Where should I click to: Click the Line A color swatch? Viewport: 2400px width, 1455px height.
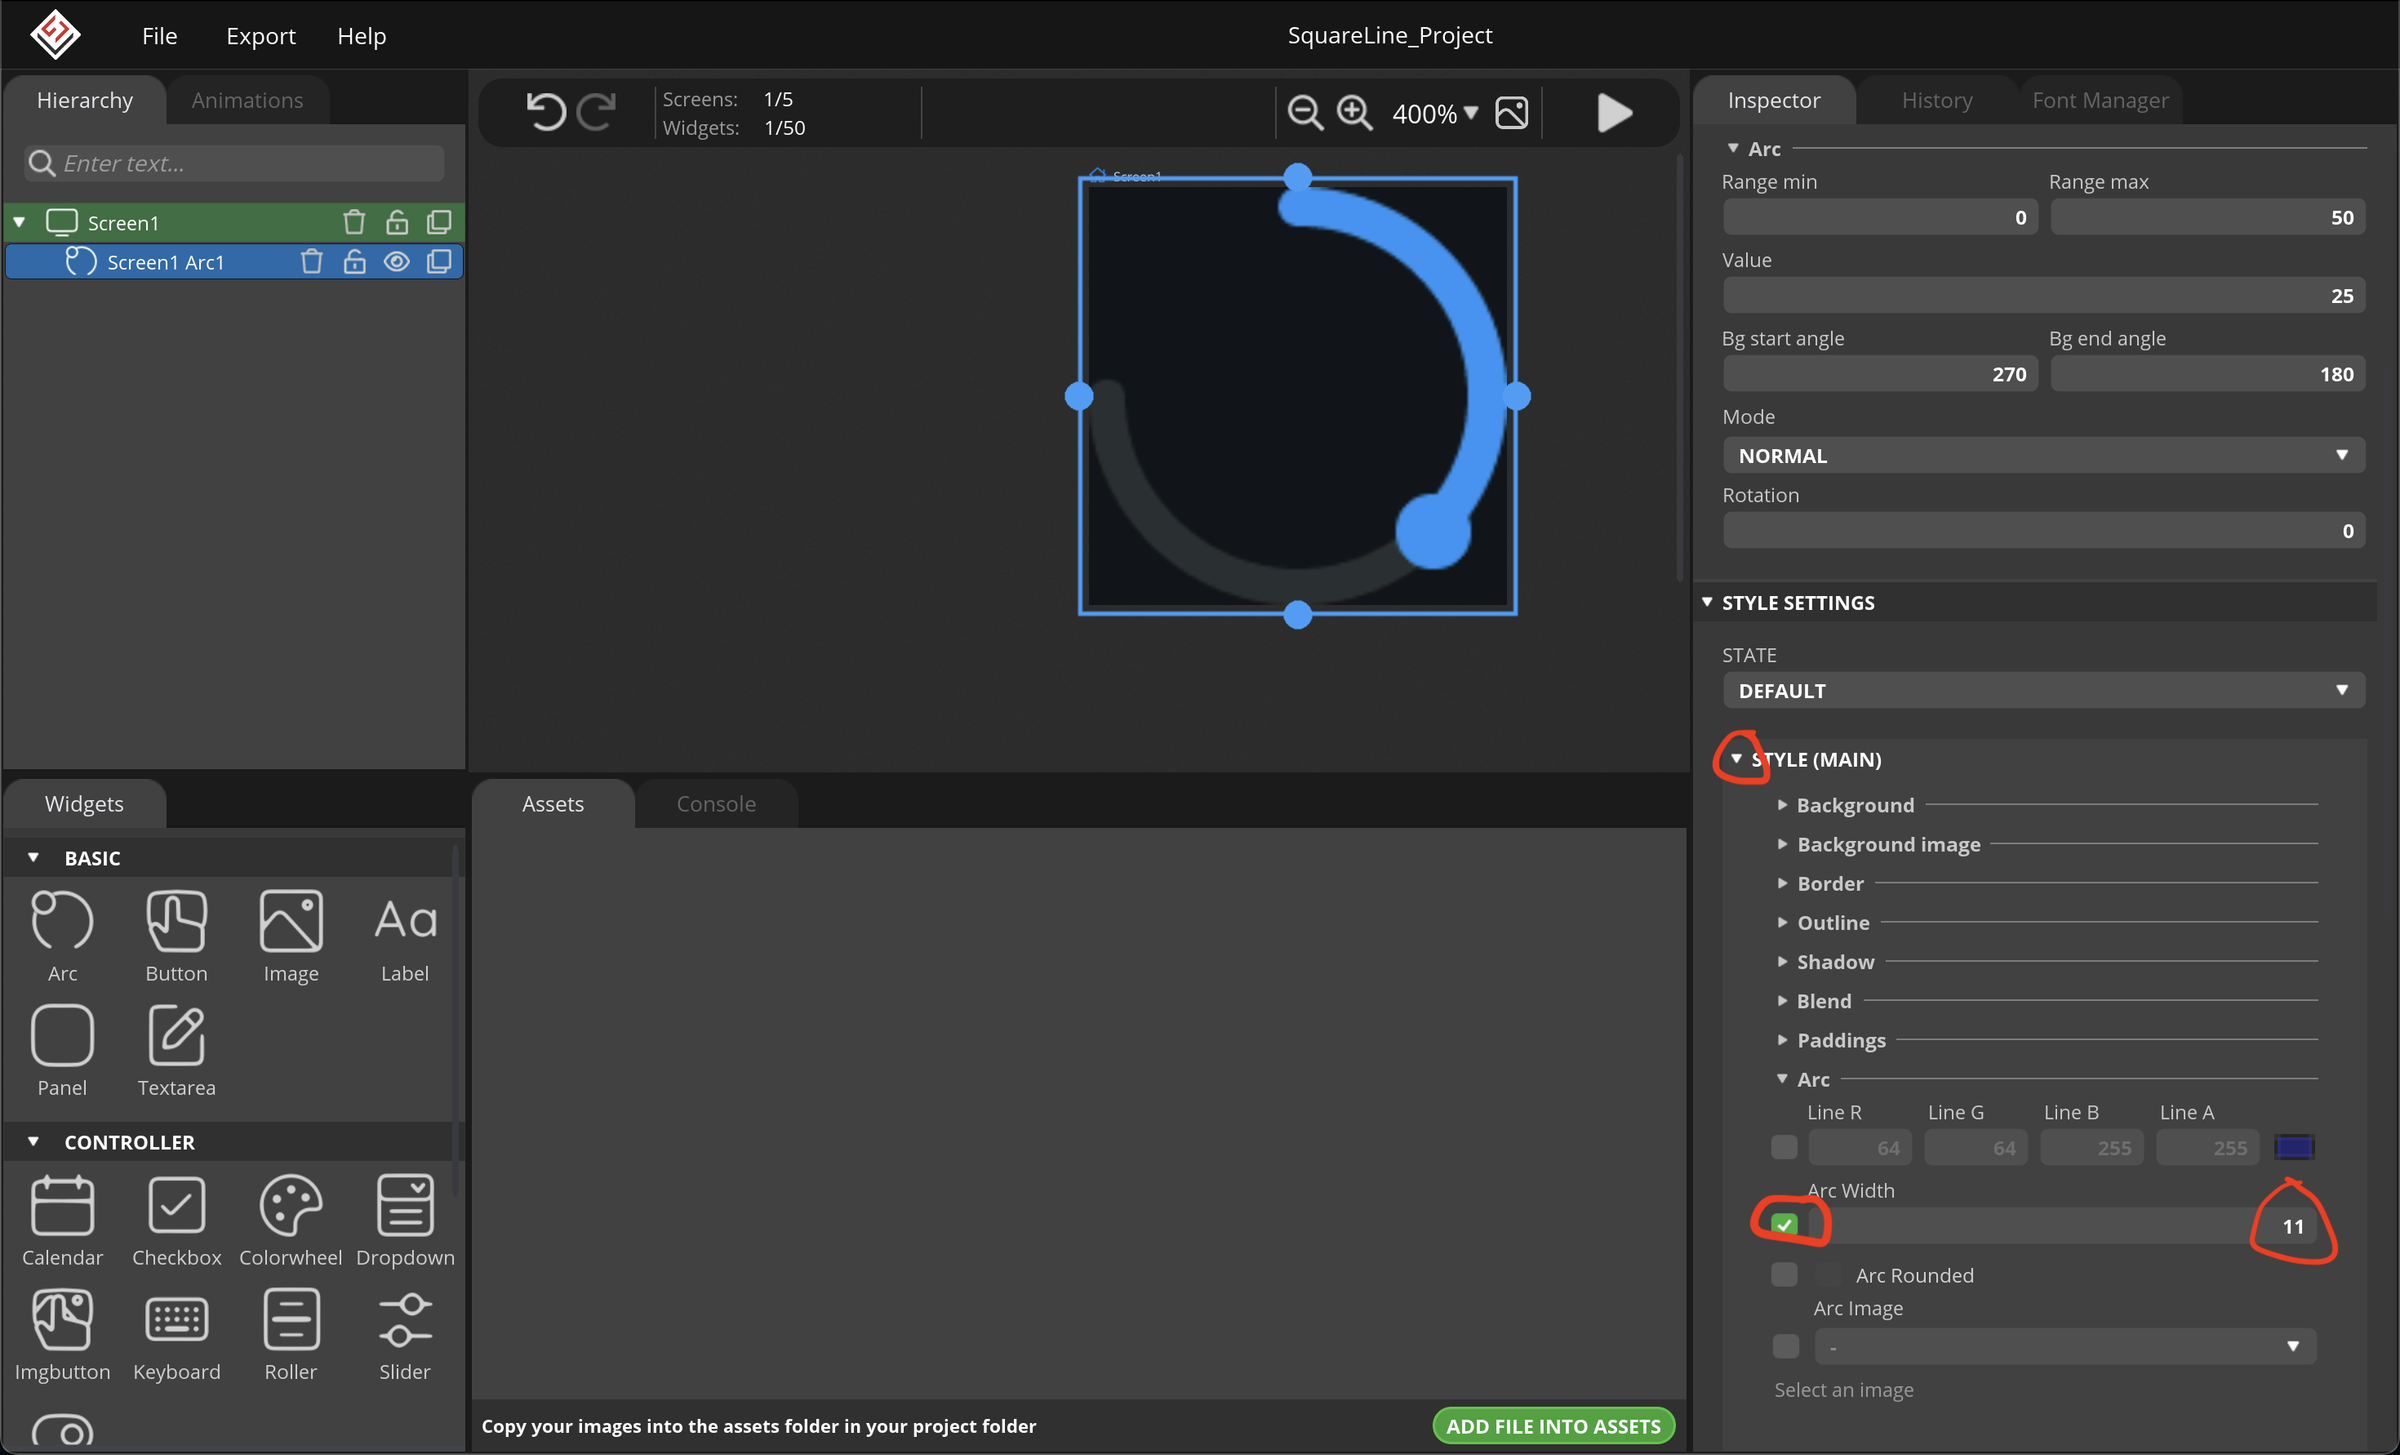[2294, 1147]
